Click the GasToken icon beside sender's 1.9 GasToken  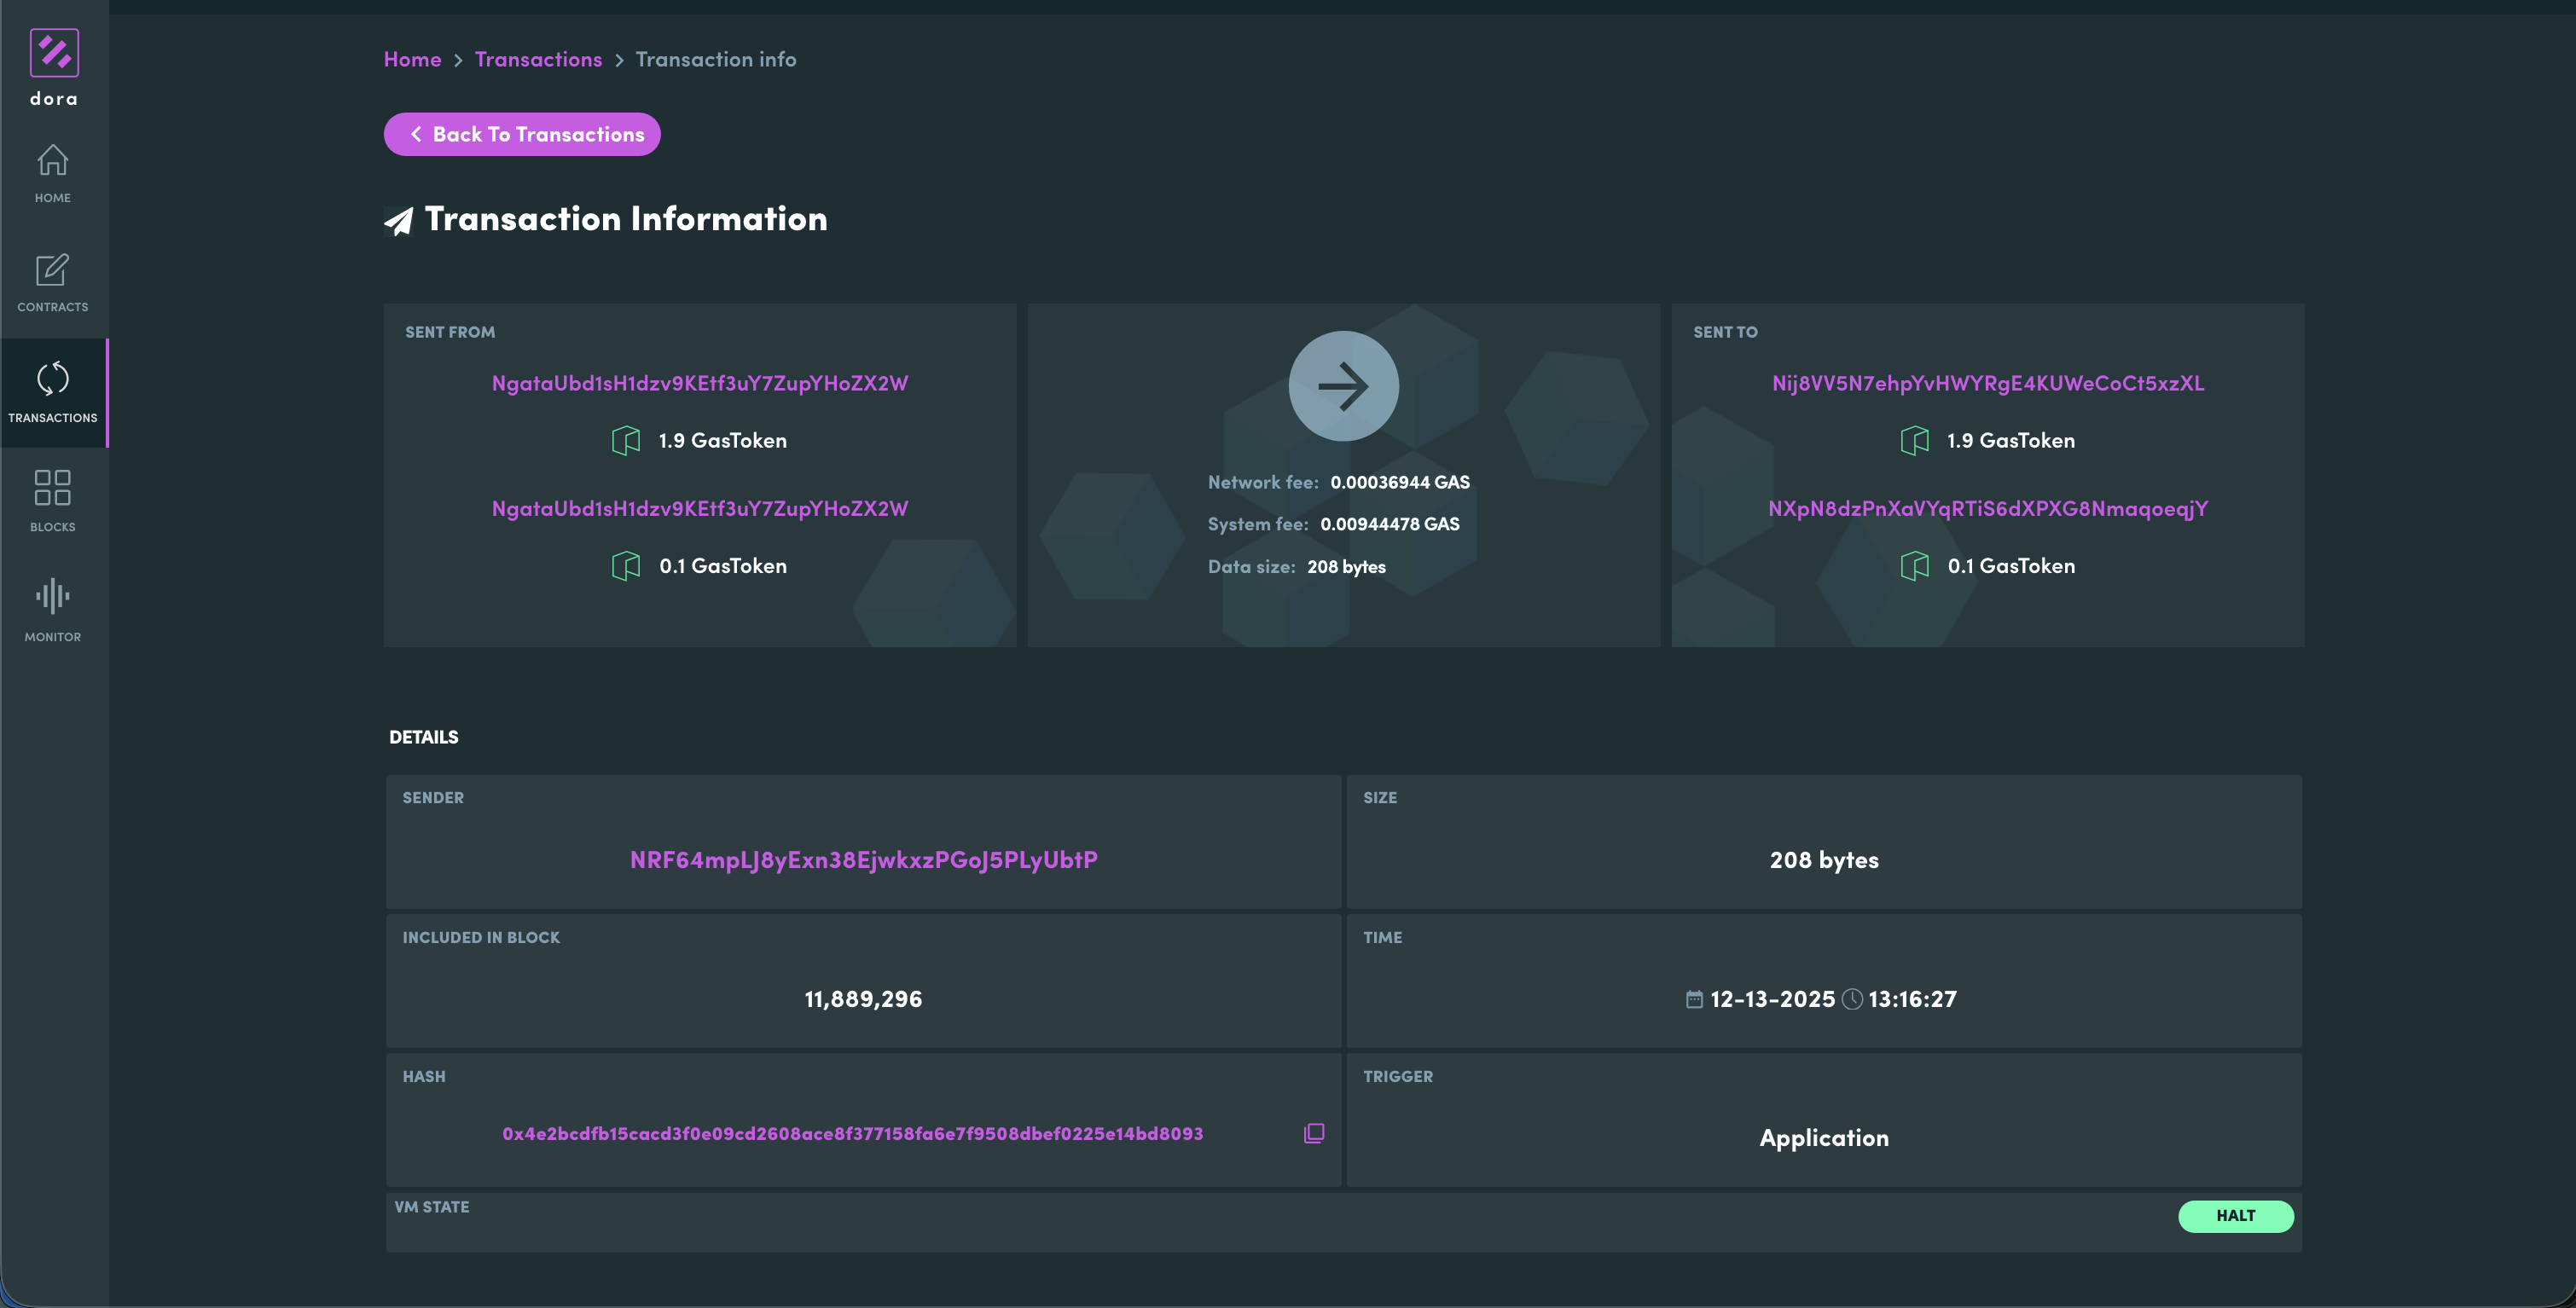pos(626,440)
